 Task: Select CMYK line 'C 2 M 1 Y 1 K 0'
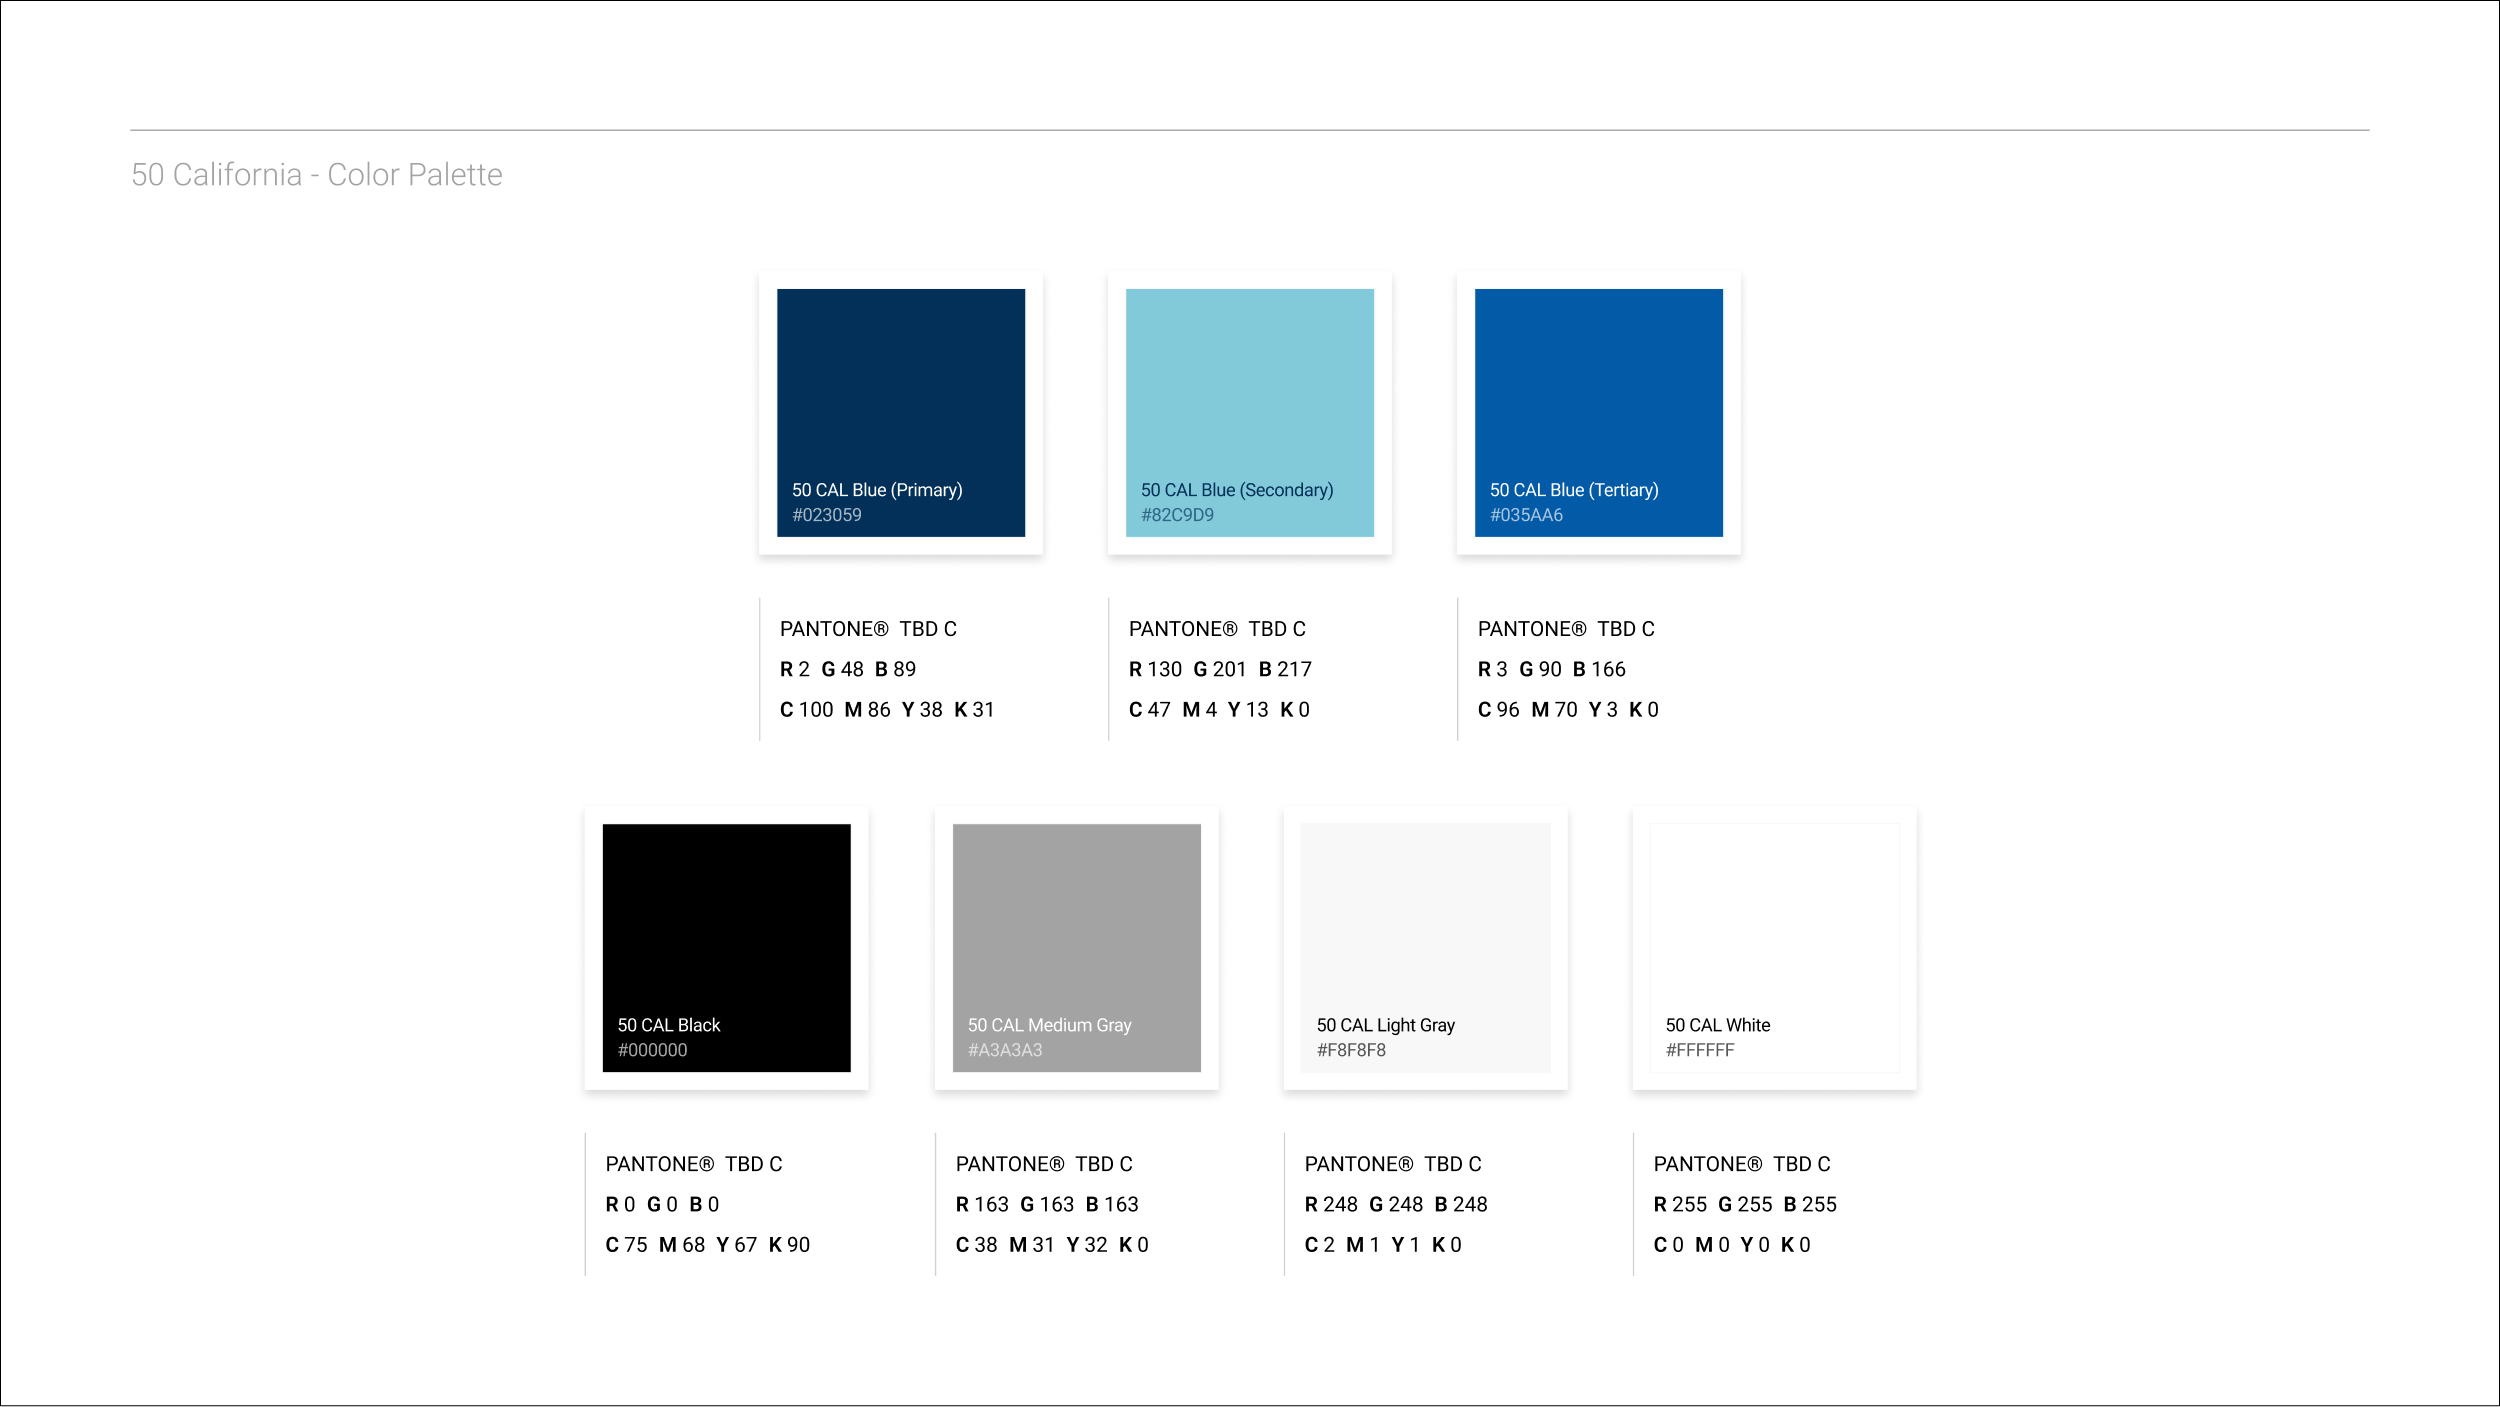(x=1382, y=1245)
